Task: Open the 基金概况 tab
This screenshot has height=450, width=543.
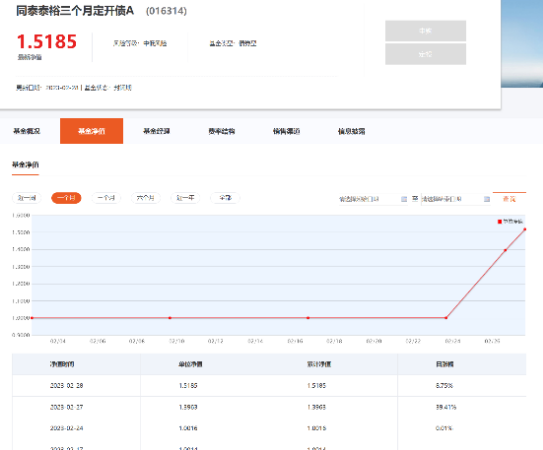Action: (27, 131)
